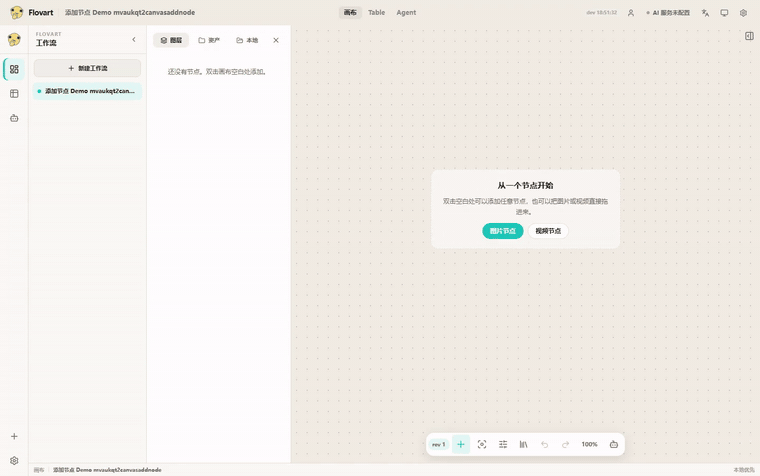Screen dimensions: 760x476
Task: Click the rev 1 badge in toolbar
Action: (439, 444)
